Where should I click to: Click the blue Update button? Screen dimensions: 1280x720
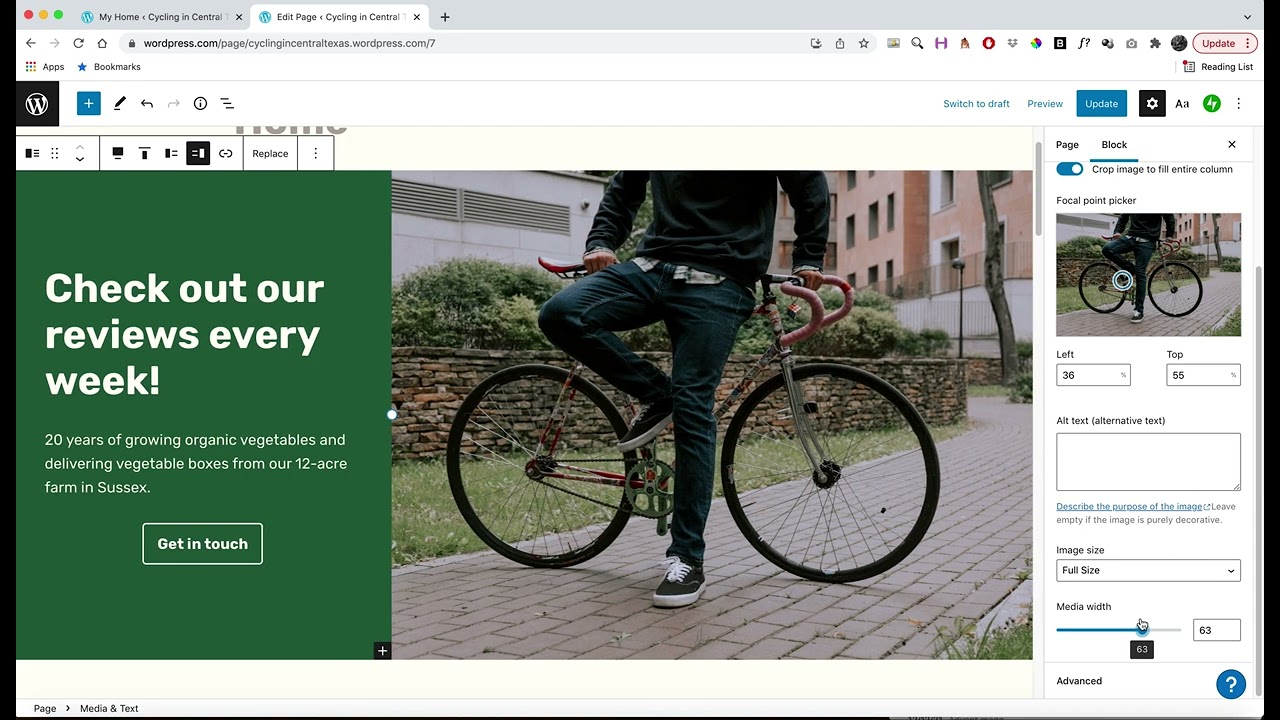coord(1101,104)
